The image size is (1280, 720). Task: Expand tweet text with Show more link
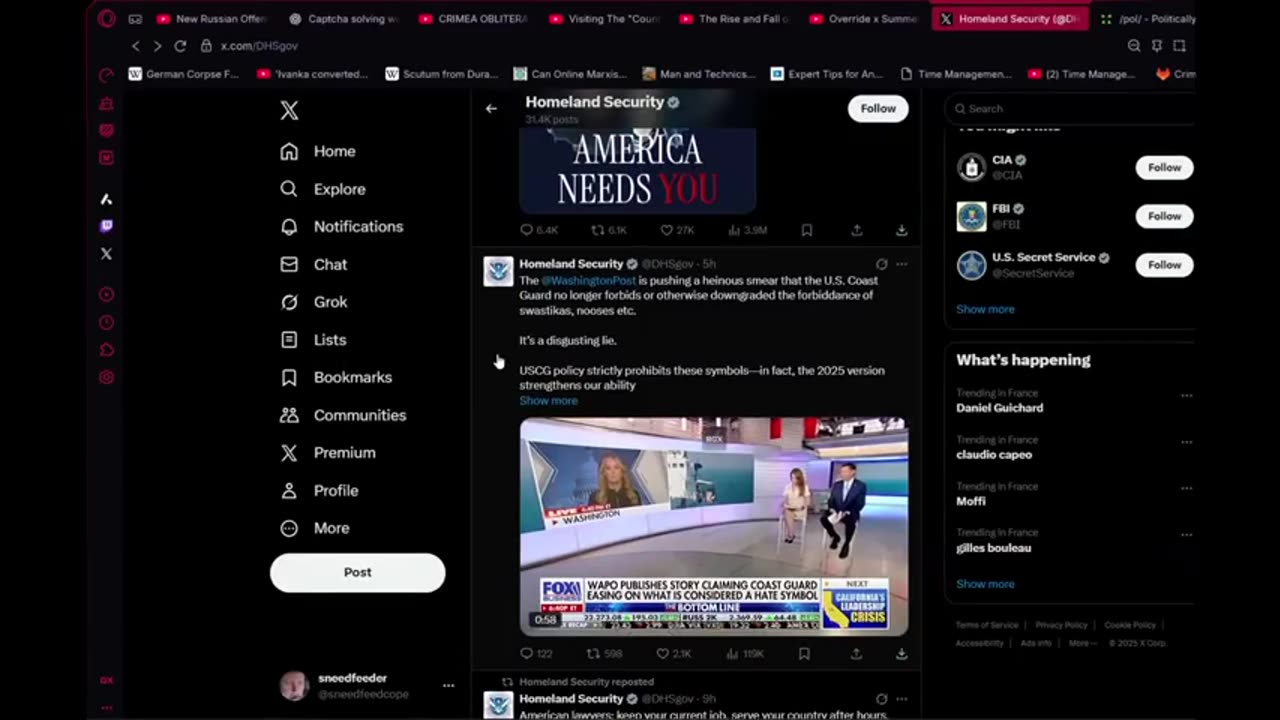(x=548, y=400)
